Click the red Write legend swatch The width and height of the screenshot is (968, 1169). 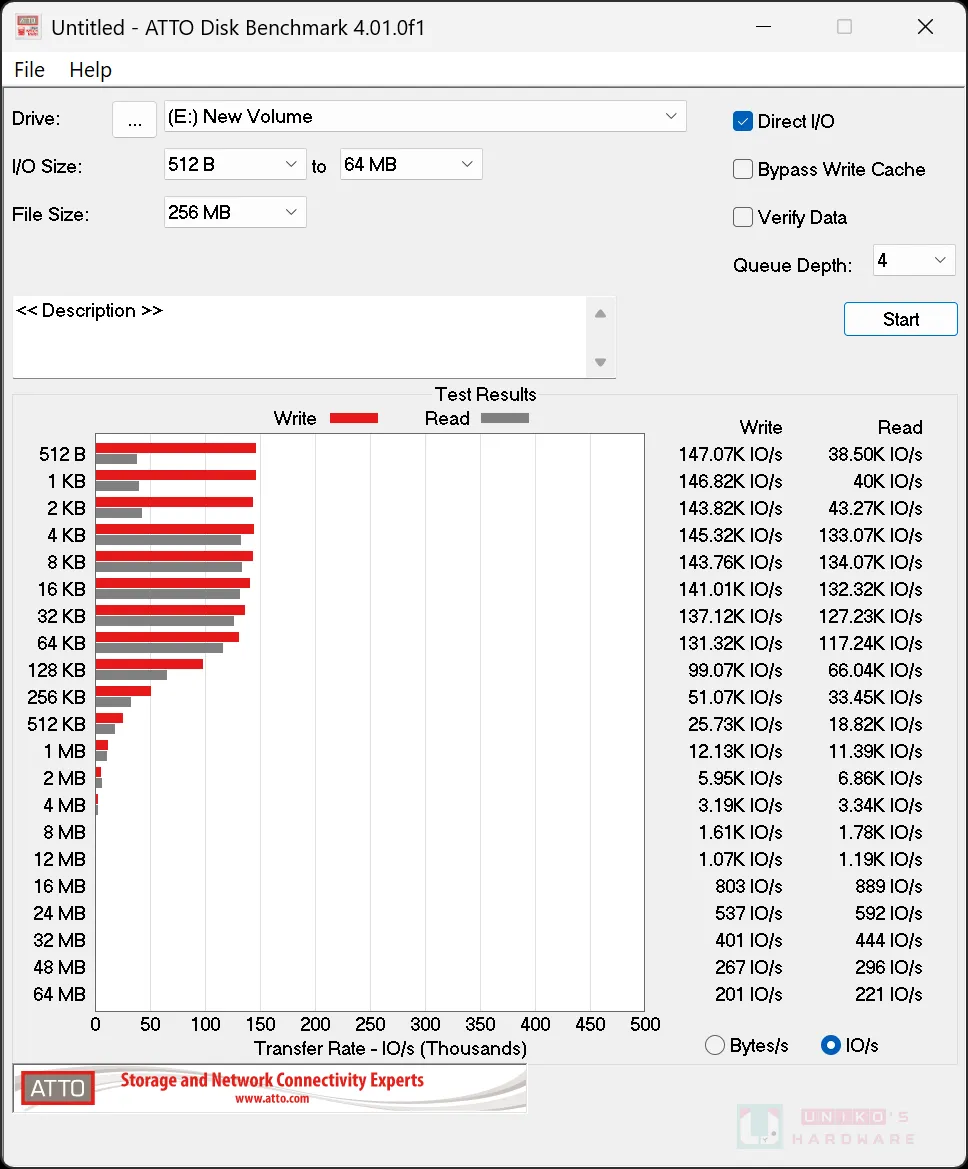click(353, 418)
